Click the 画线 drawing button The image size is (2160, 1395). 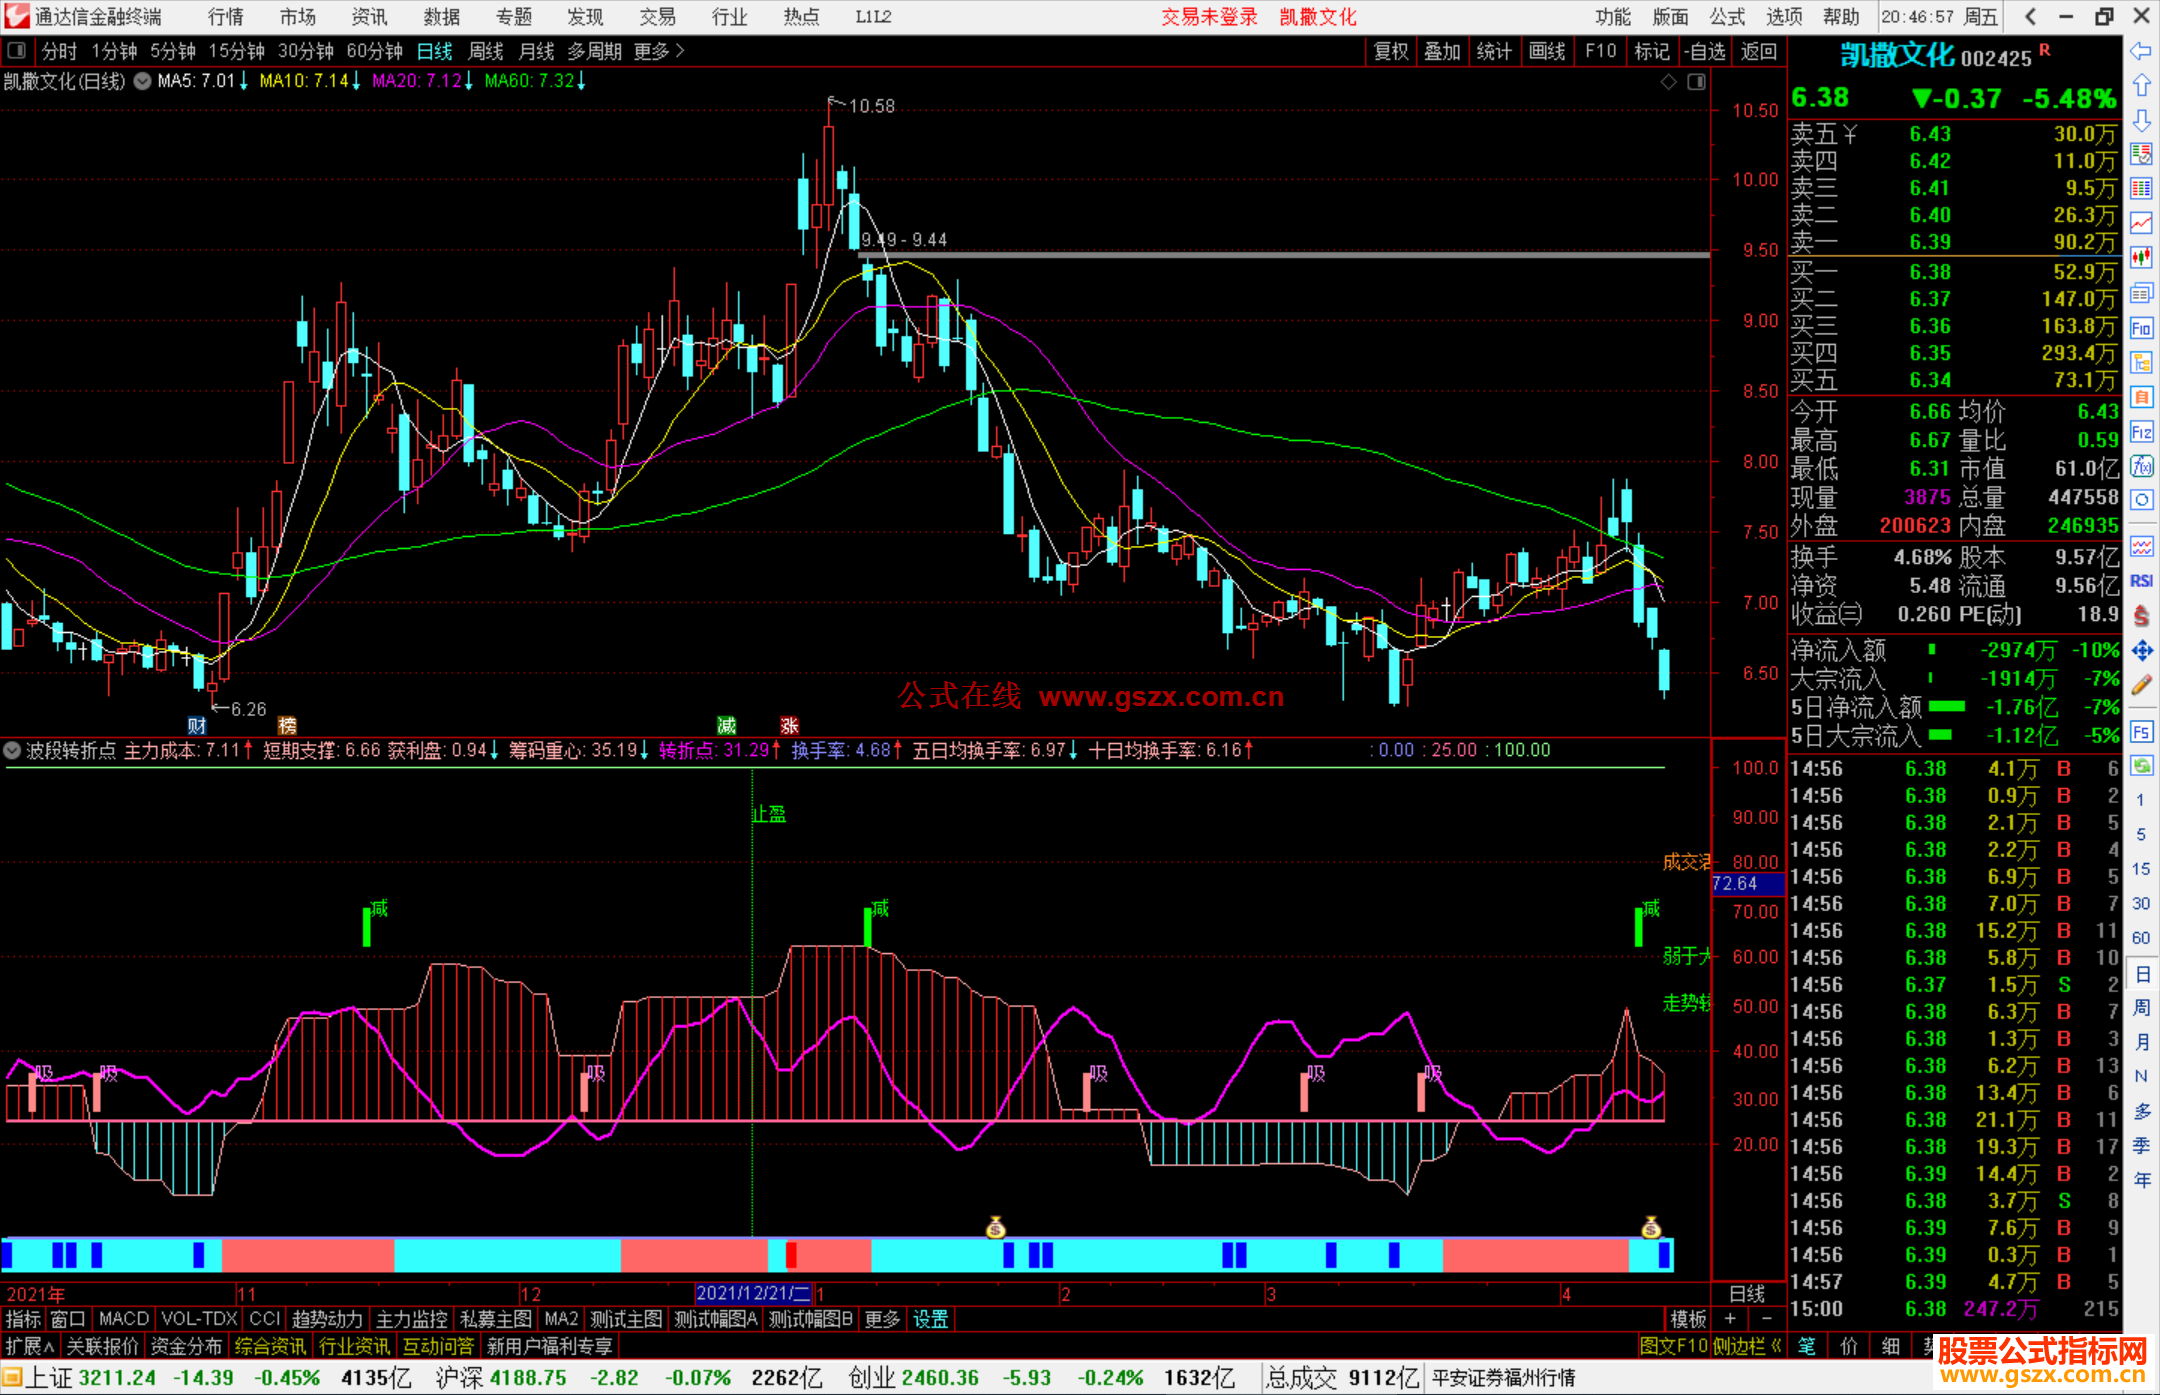1547,51
